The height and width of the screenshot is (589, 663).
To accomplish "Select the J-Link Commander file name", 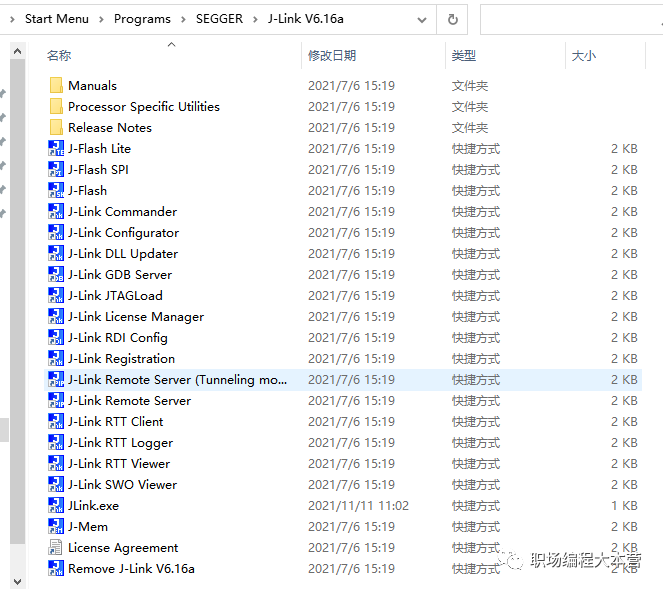I will tap(123, 211).
